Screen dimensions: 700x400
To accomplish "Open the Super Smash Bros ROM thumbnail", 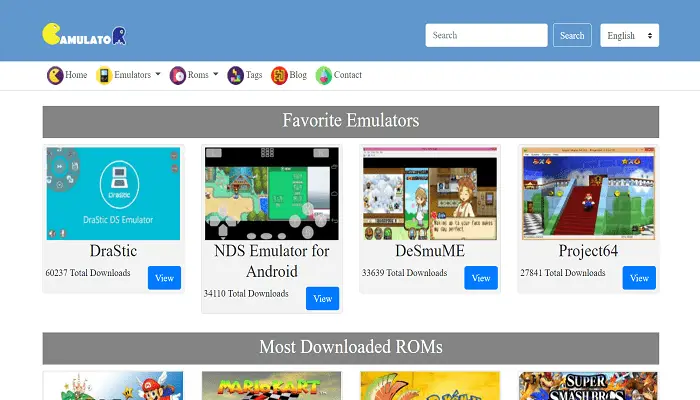I will point(588,386).
